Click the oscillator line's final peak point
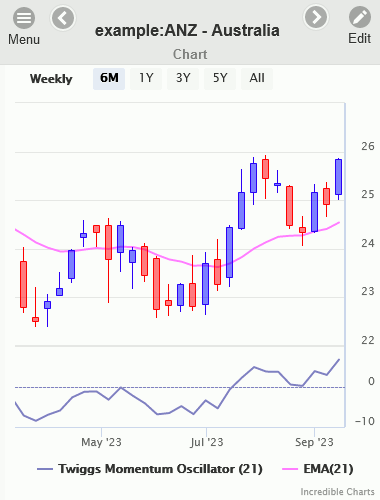Screen dimensions: 380x500 (x=339, y=359)
